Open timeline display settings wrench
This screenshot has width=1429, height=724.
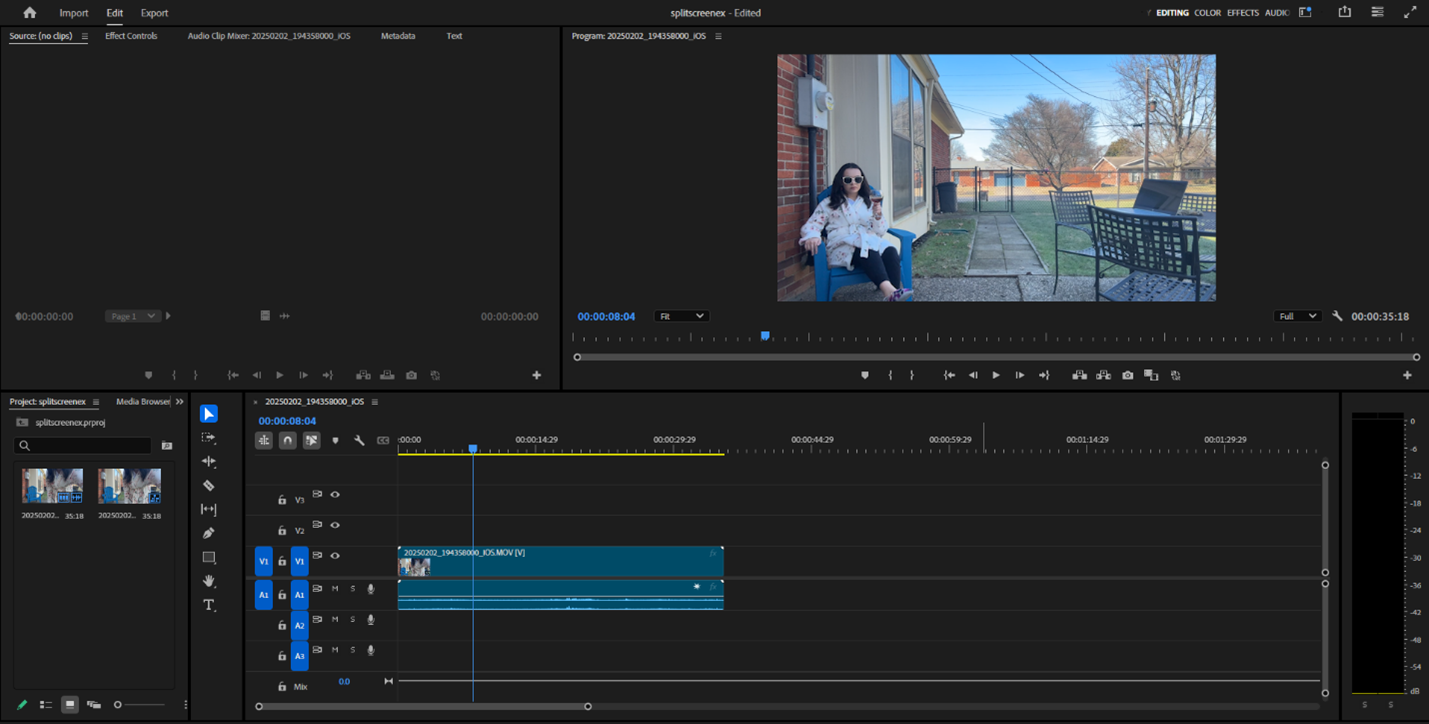(359, 440)
